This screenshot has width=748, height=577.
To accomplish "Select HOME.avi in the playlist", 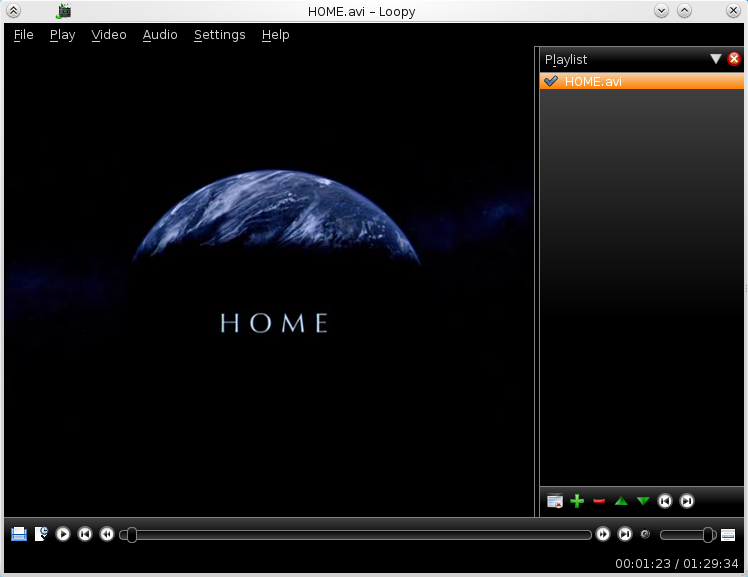I will tap(642, 81).
